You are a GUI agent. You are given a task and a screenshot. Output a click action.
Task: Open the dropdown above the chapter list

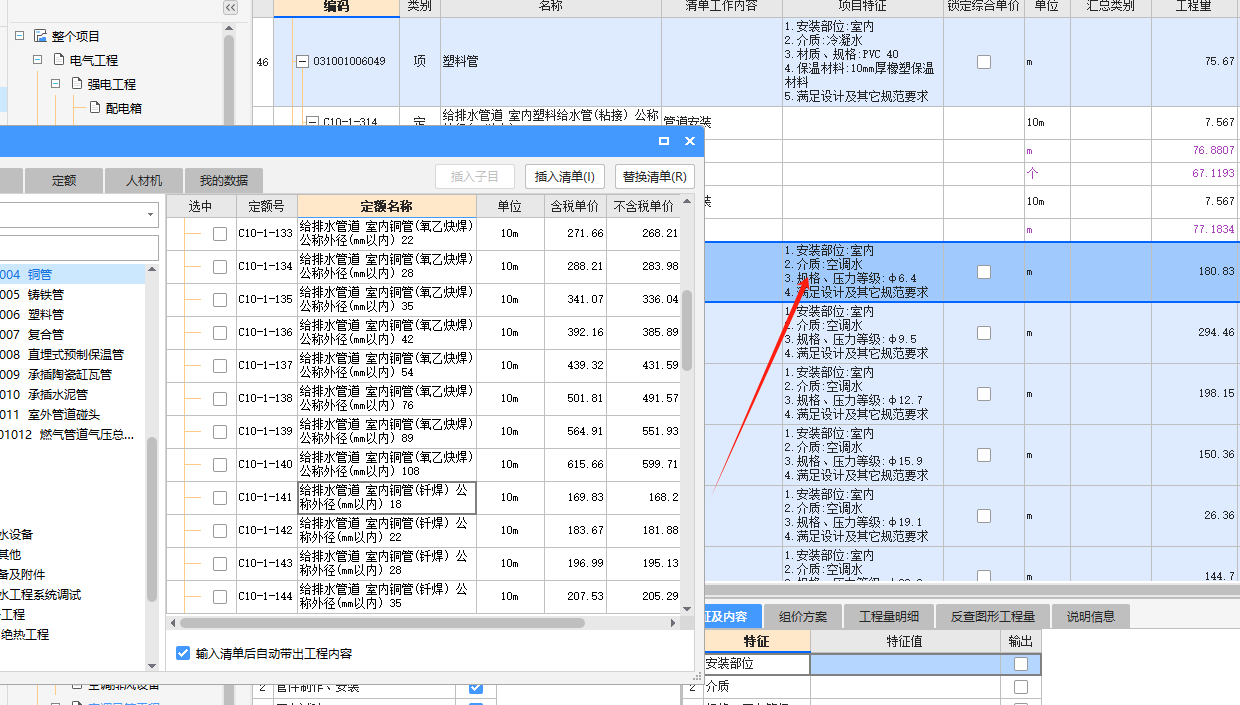click(151, 214)
